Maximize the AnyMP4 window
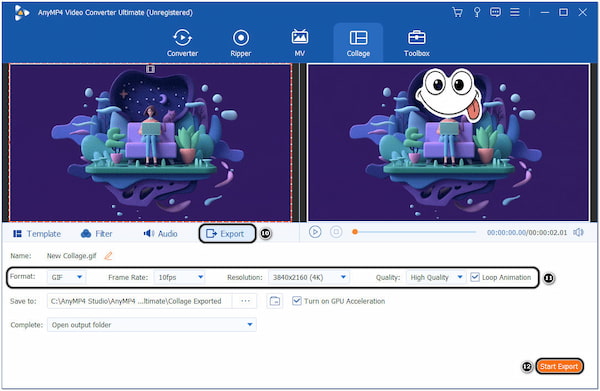The width and height of the screenshot is (600, 391). pos(563,13)
